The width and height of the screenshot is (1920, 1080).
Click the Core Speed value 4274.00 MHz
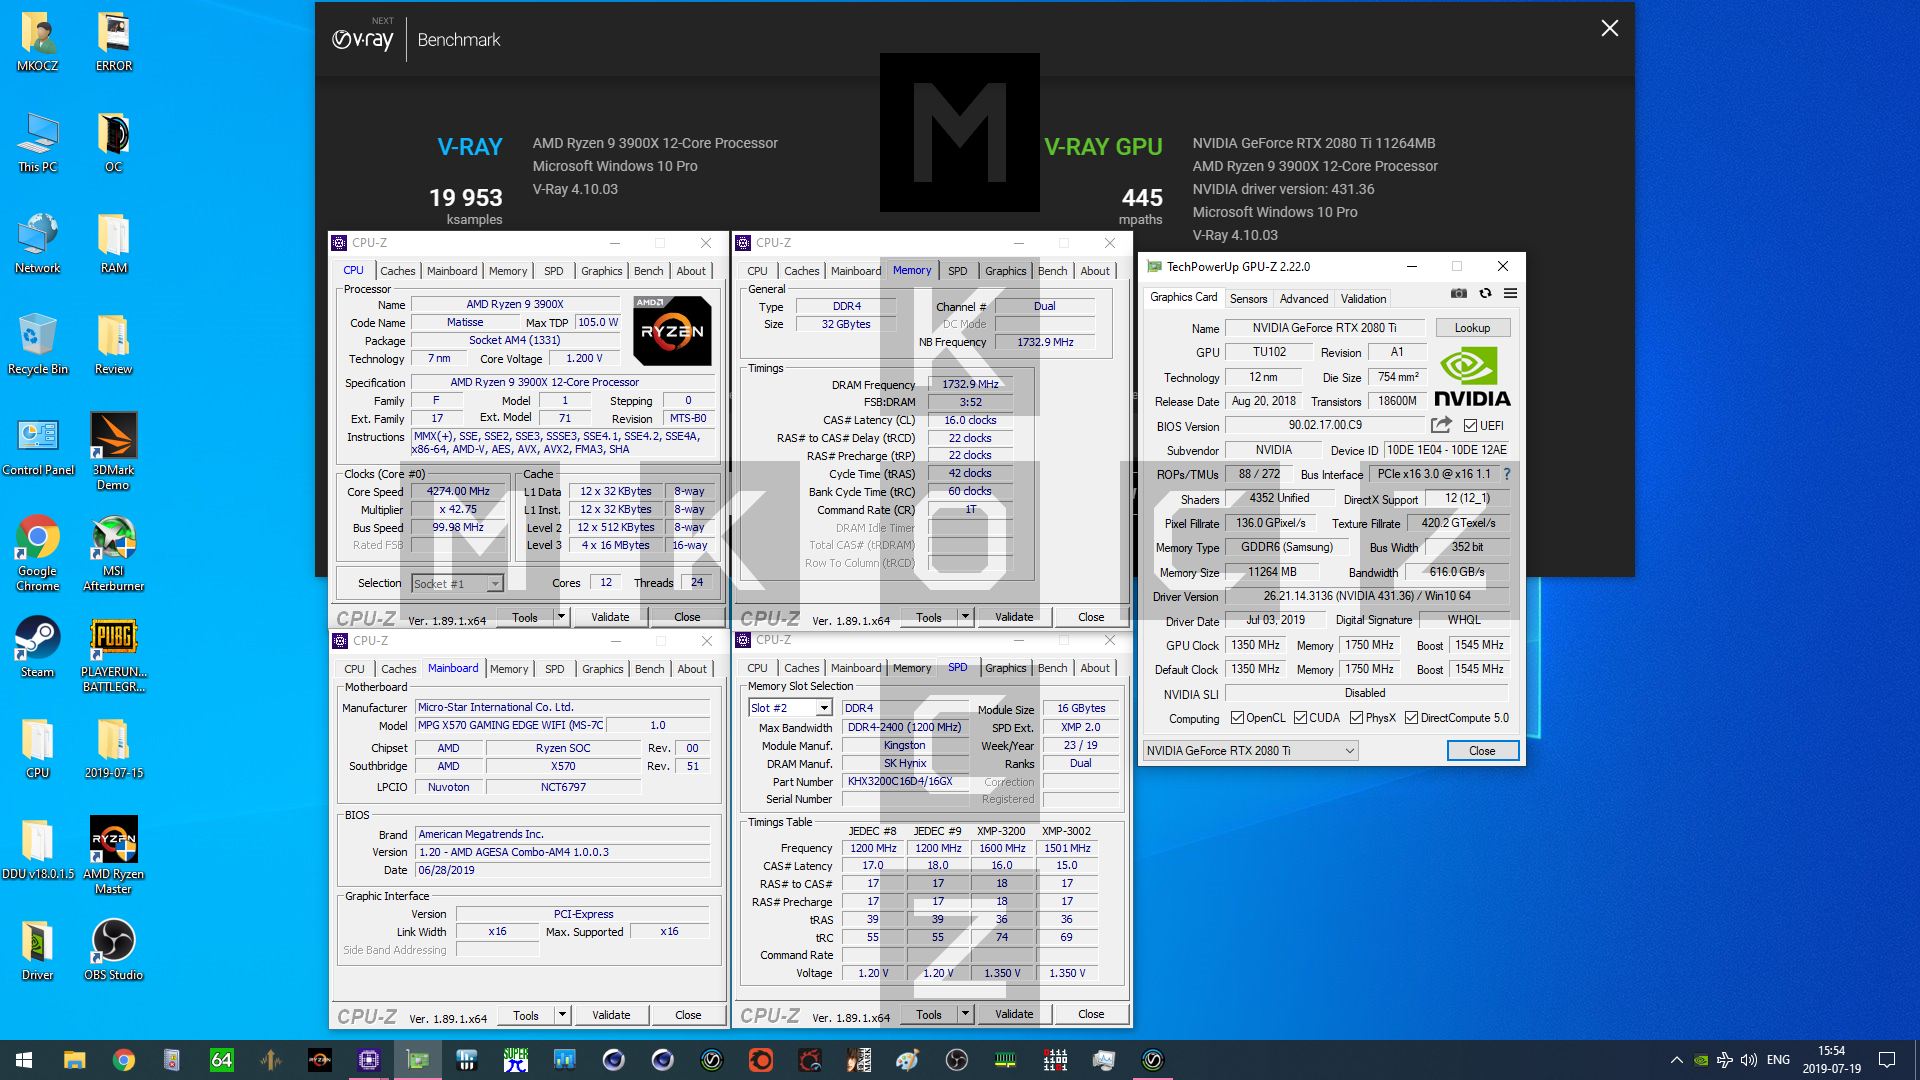[x=458, y=491]
